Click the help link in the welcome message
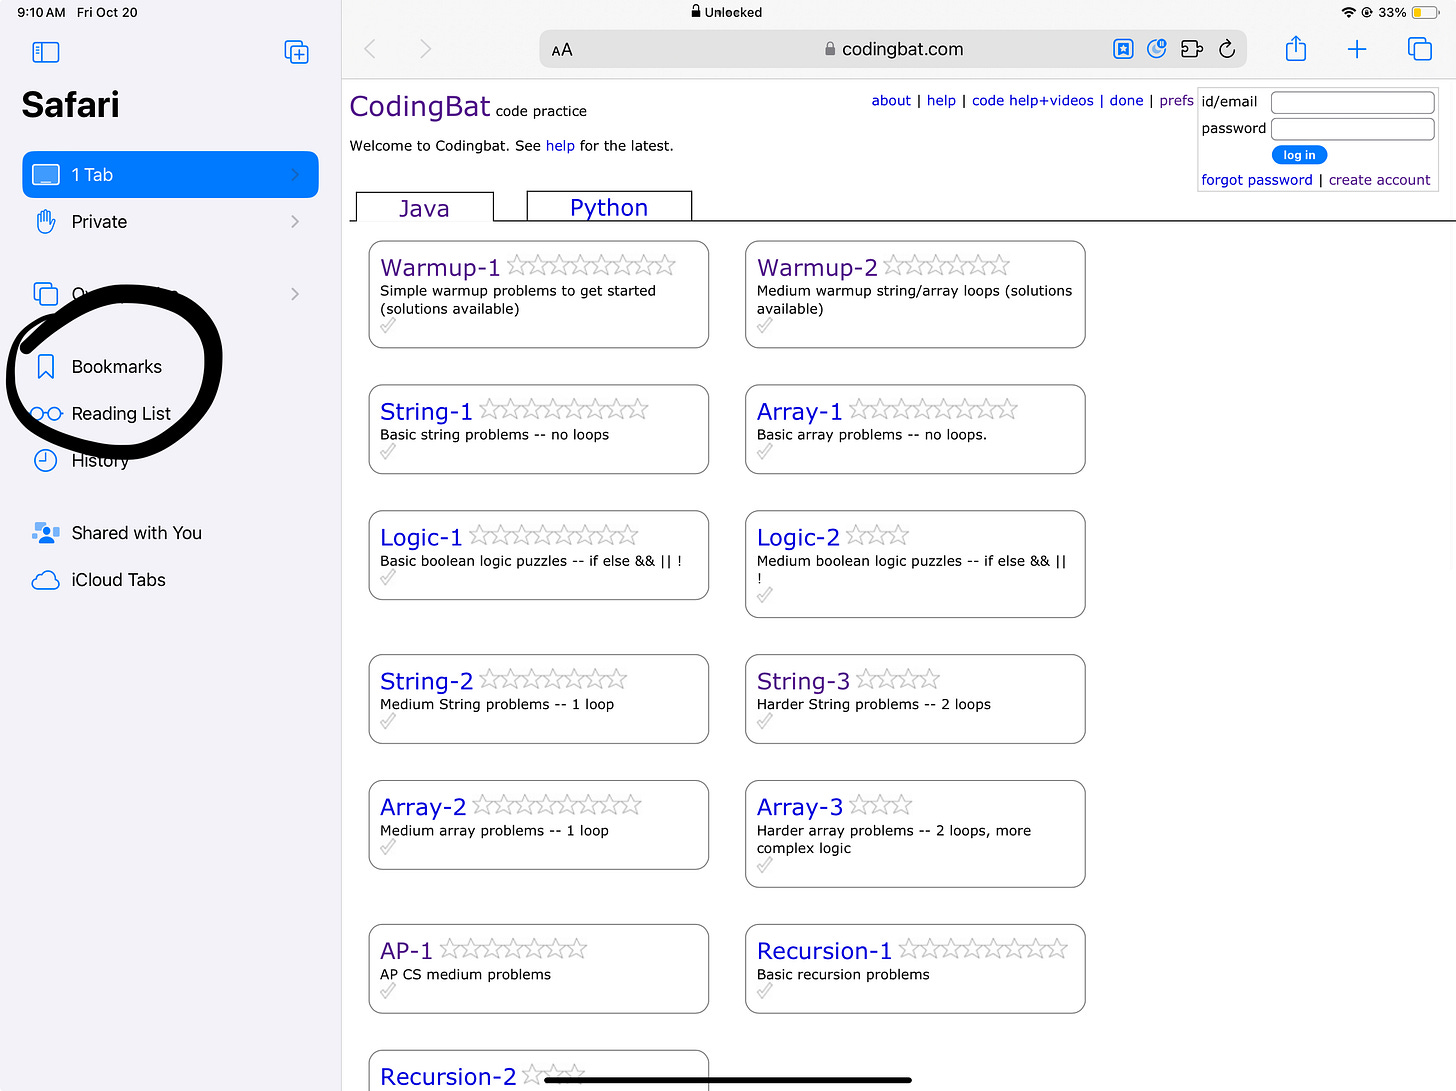The image size is (1456, 1091). point(560,146)
